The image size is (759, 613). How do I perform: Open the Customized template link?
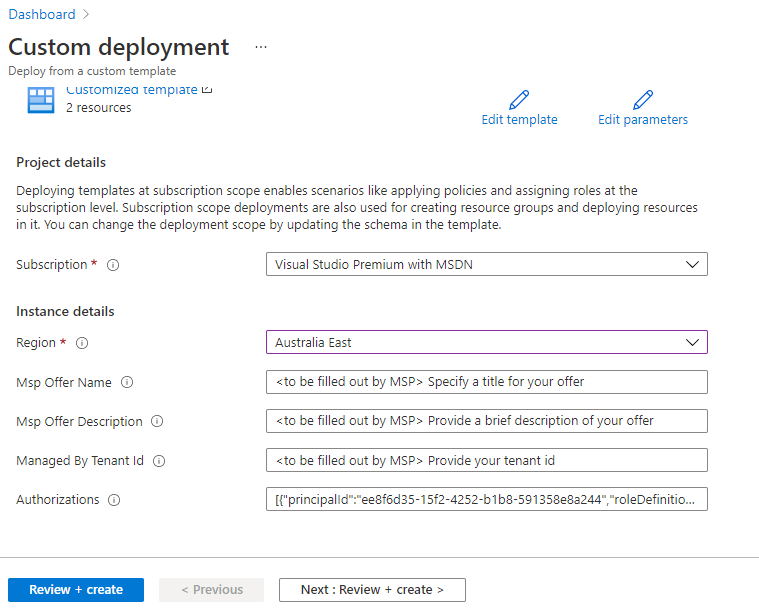click(132, 90)
